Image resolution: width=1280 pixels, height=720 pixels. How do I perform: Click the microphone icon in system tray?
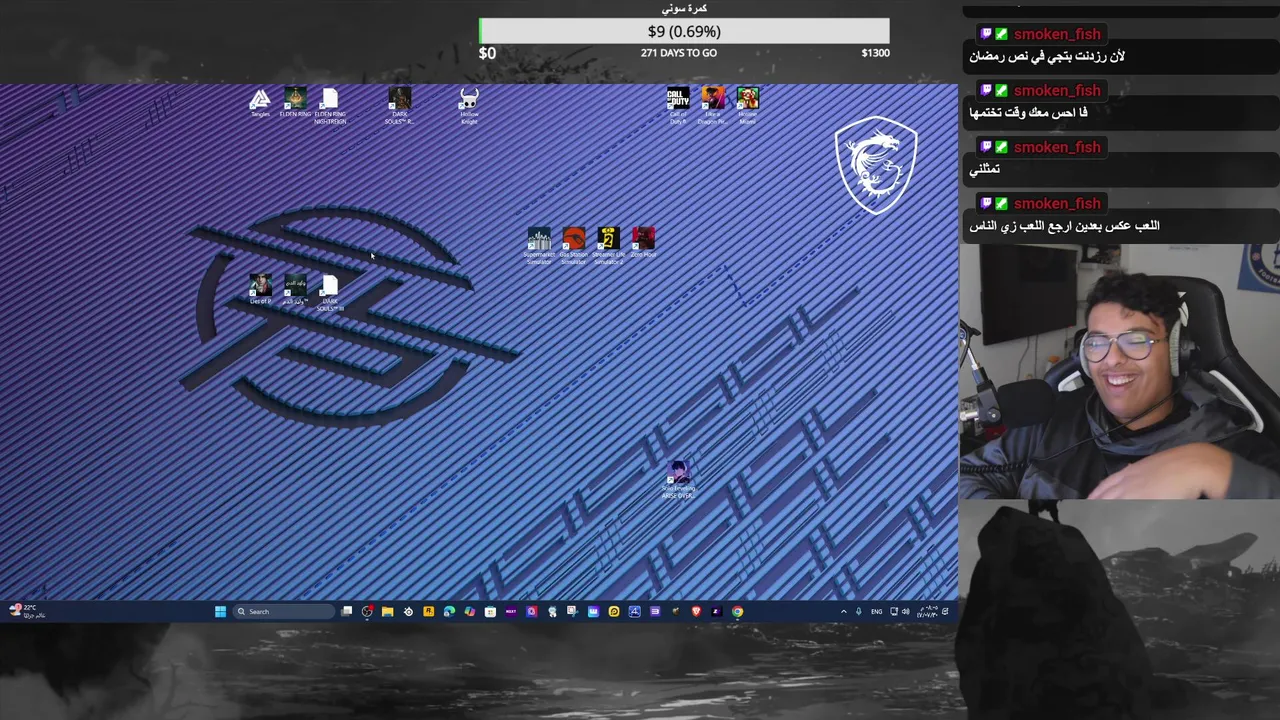click(858, 611)
